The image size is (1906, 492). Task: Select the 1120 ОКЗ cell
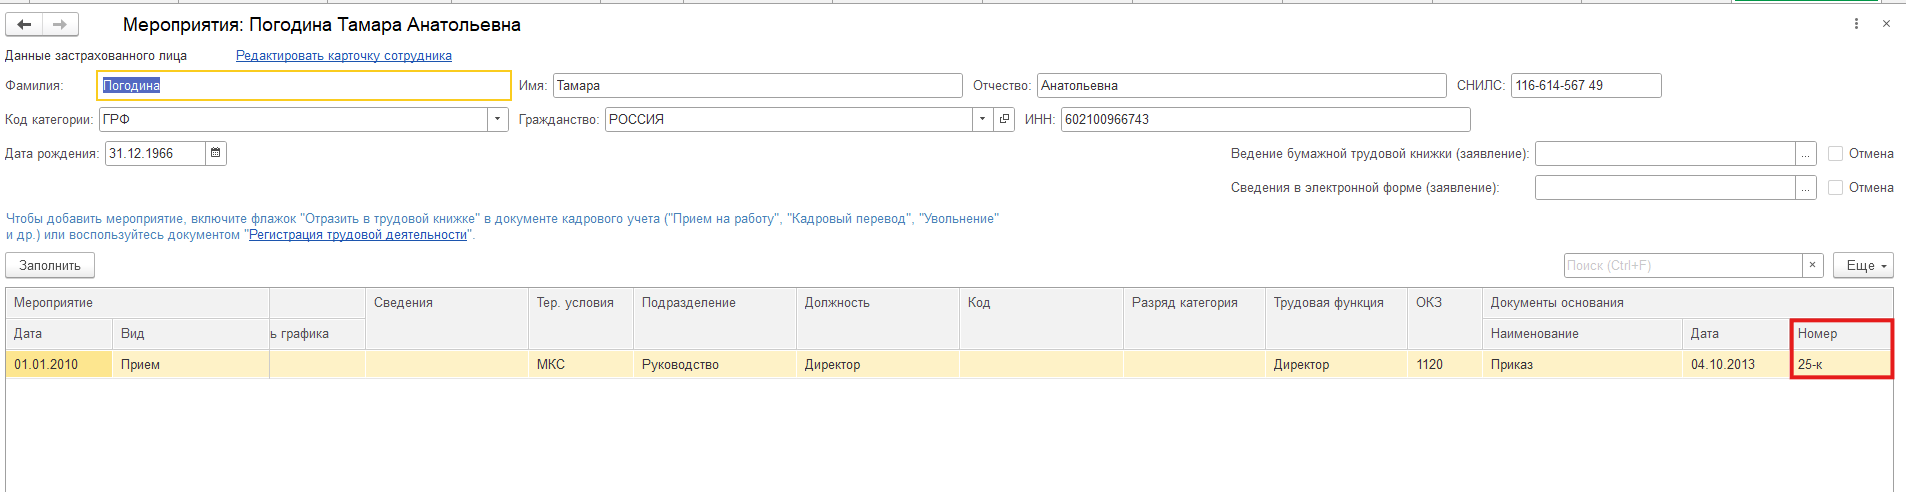click(1444, 365)
